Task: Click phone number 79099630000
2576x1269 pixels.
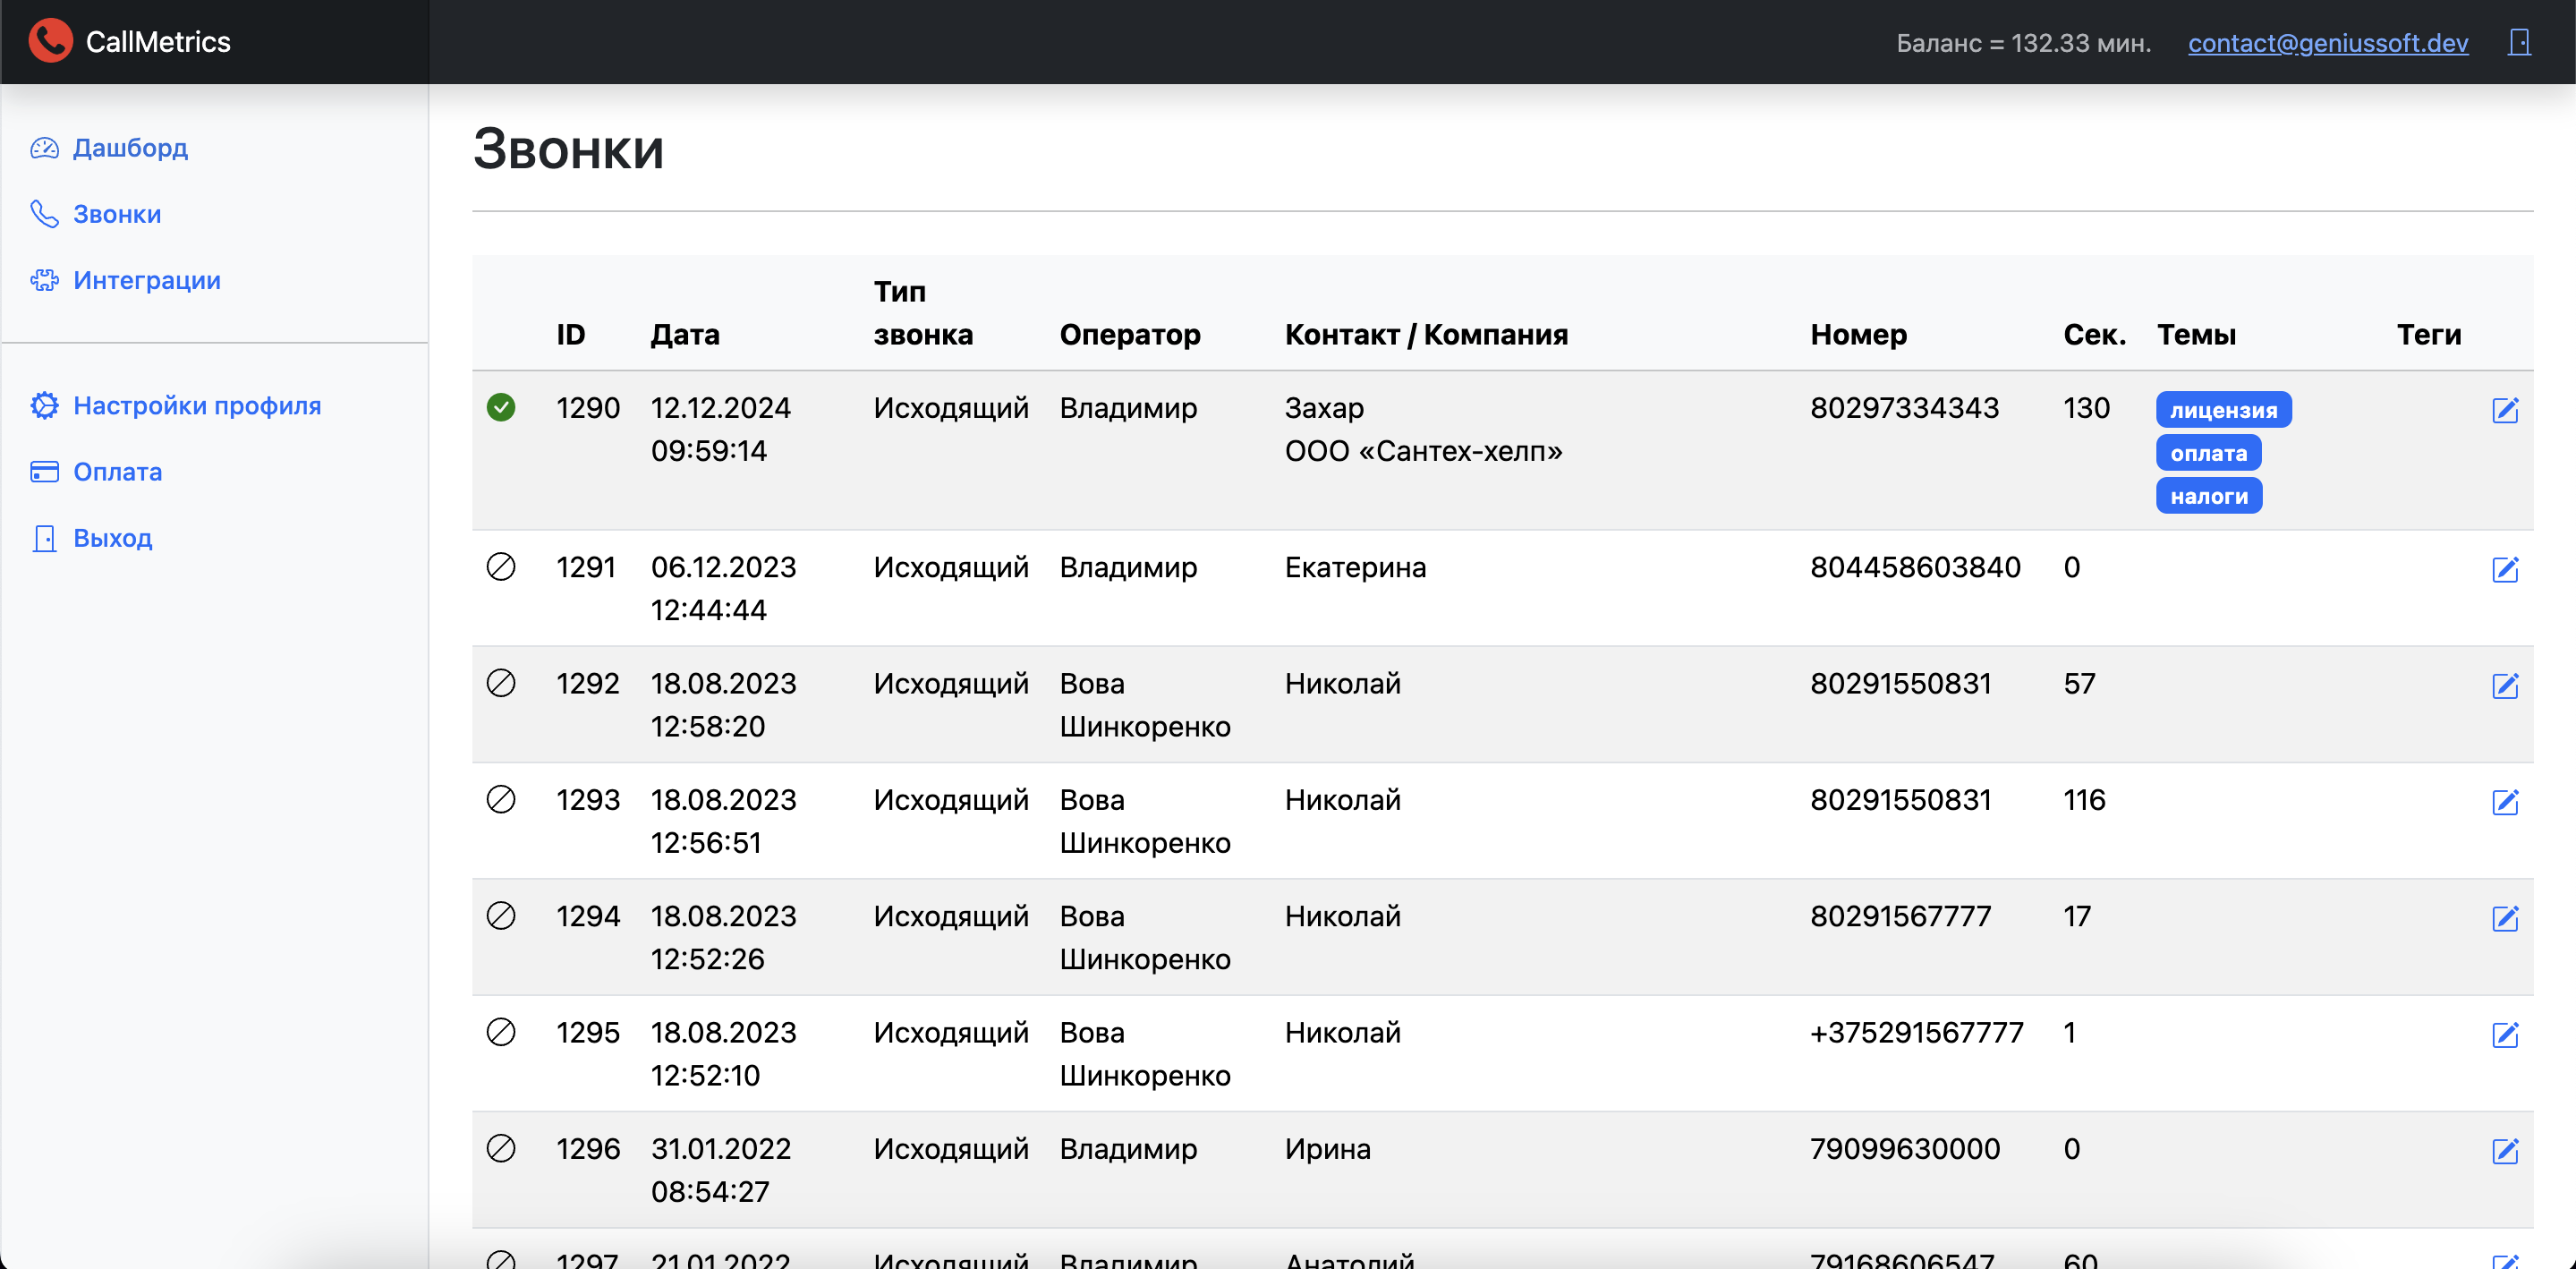Action: [x=1905, y=1148]
